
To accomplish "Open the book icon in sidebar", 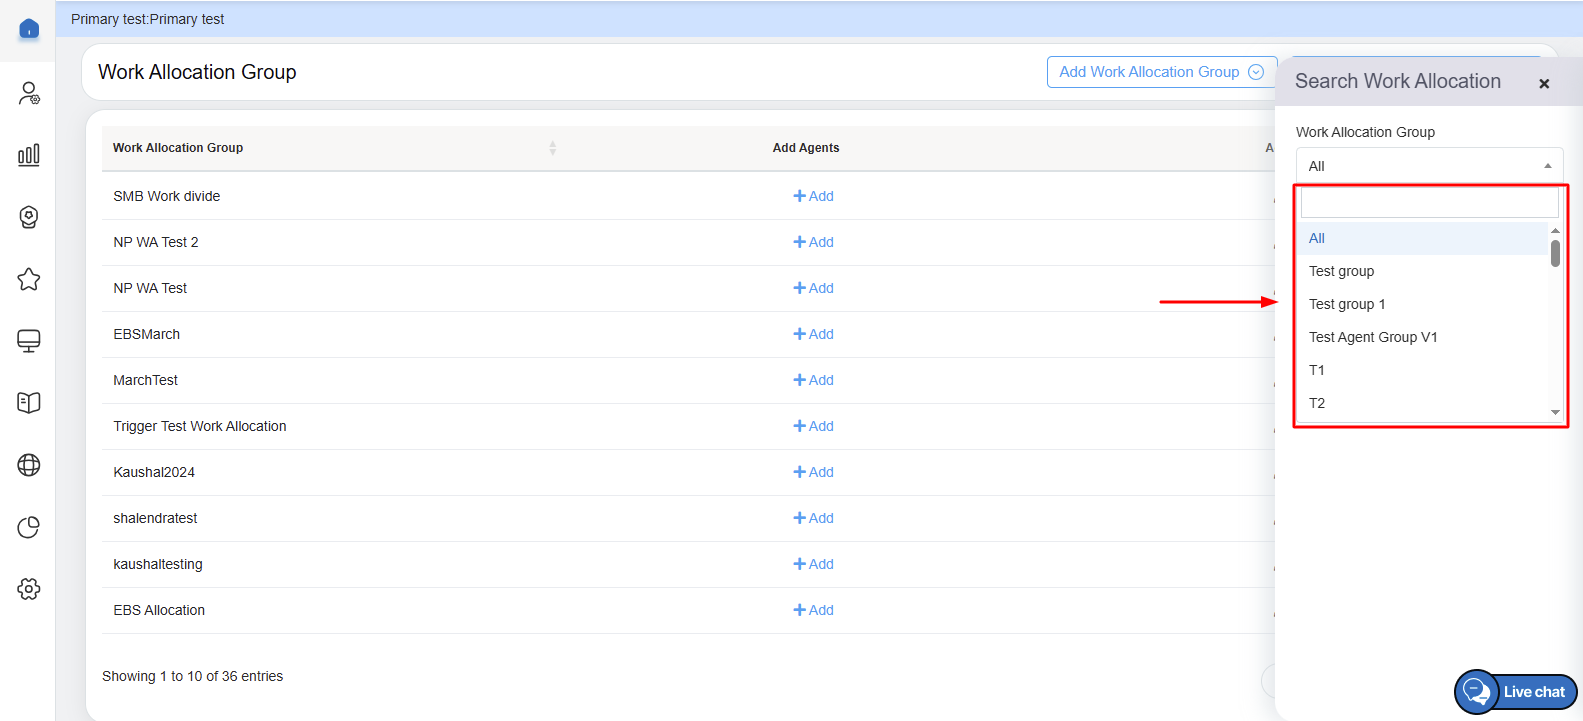I will (29, 403).
